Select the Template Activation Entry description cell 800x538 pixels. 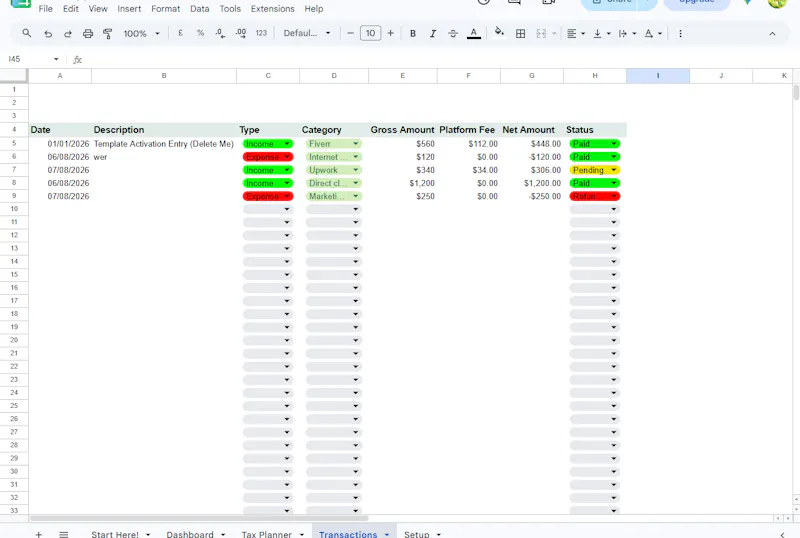point(164,144)
